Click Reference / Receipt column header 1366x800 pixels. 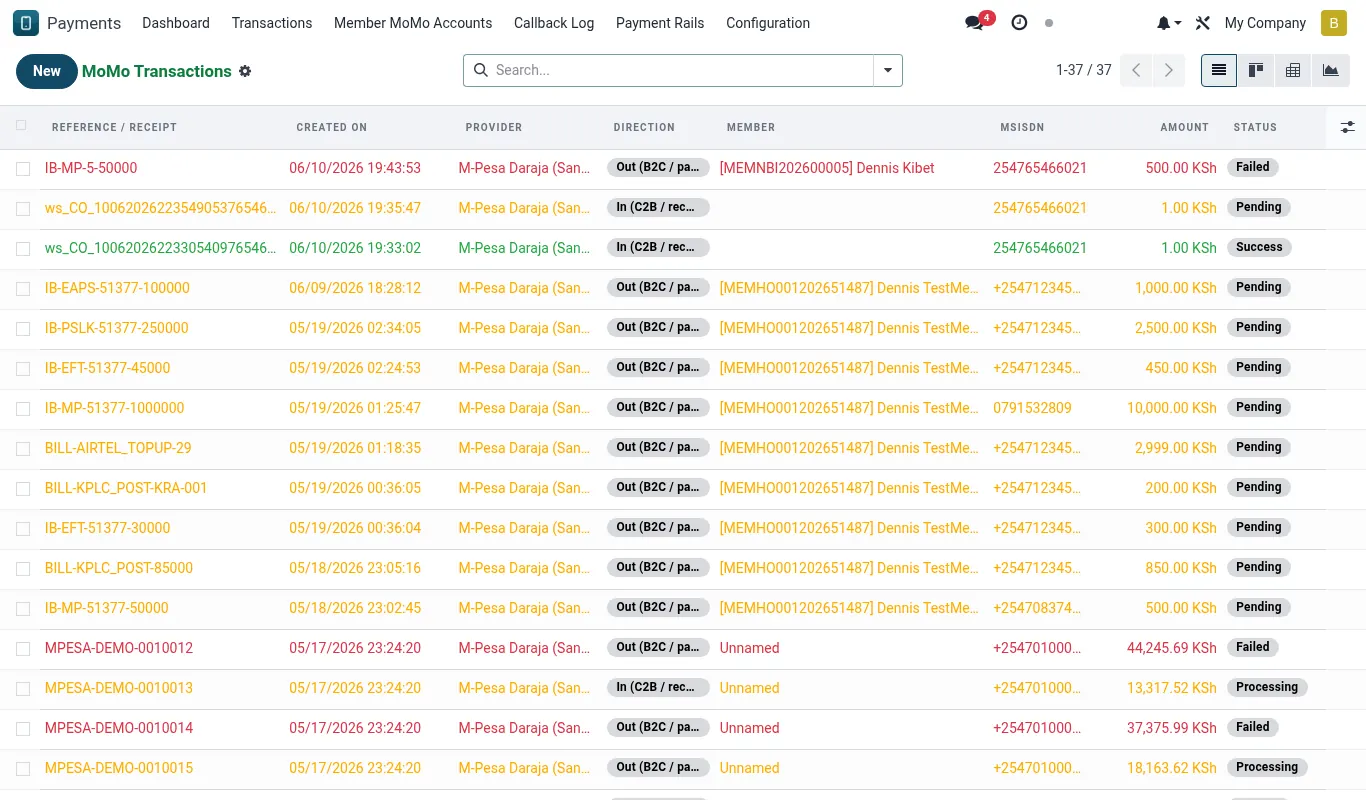click(114, 127)
